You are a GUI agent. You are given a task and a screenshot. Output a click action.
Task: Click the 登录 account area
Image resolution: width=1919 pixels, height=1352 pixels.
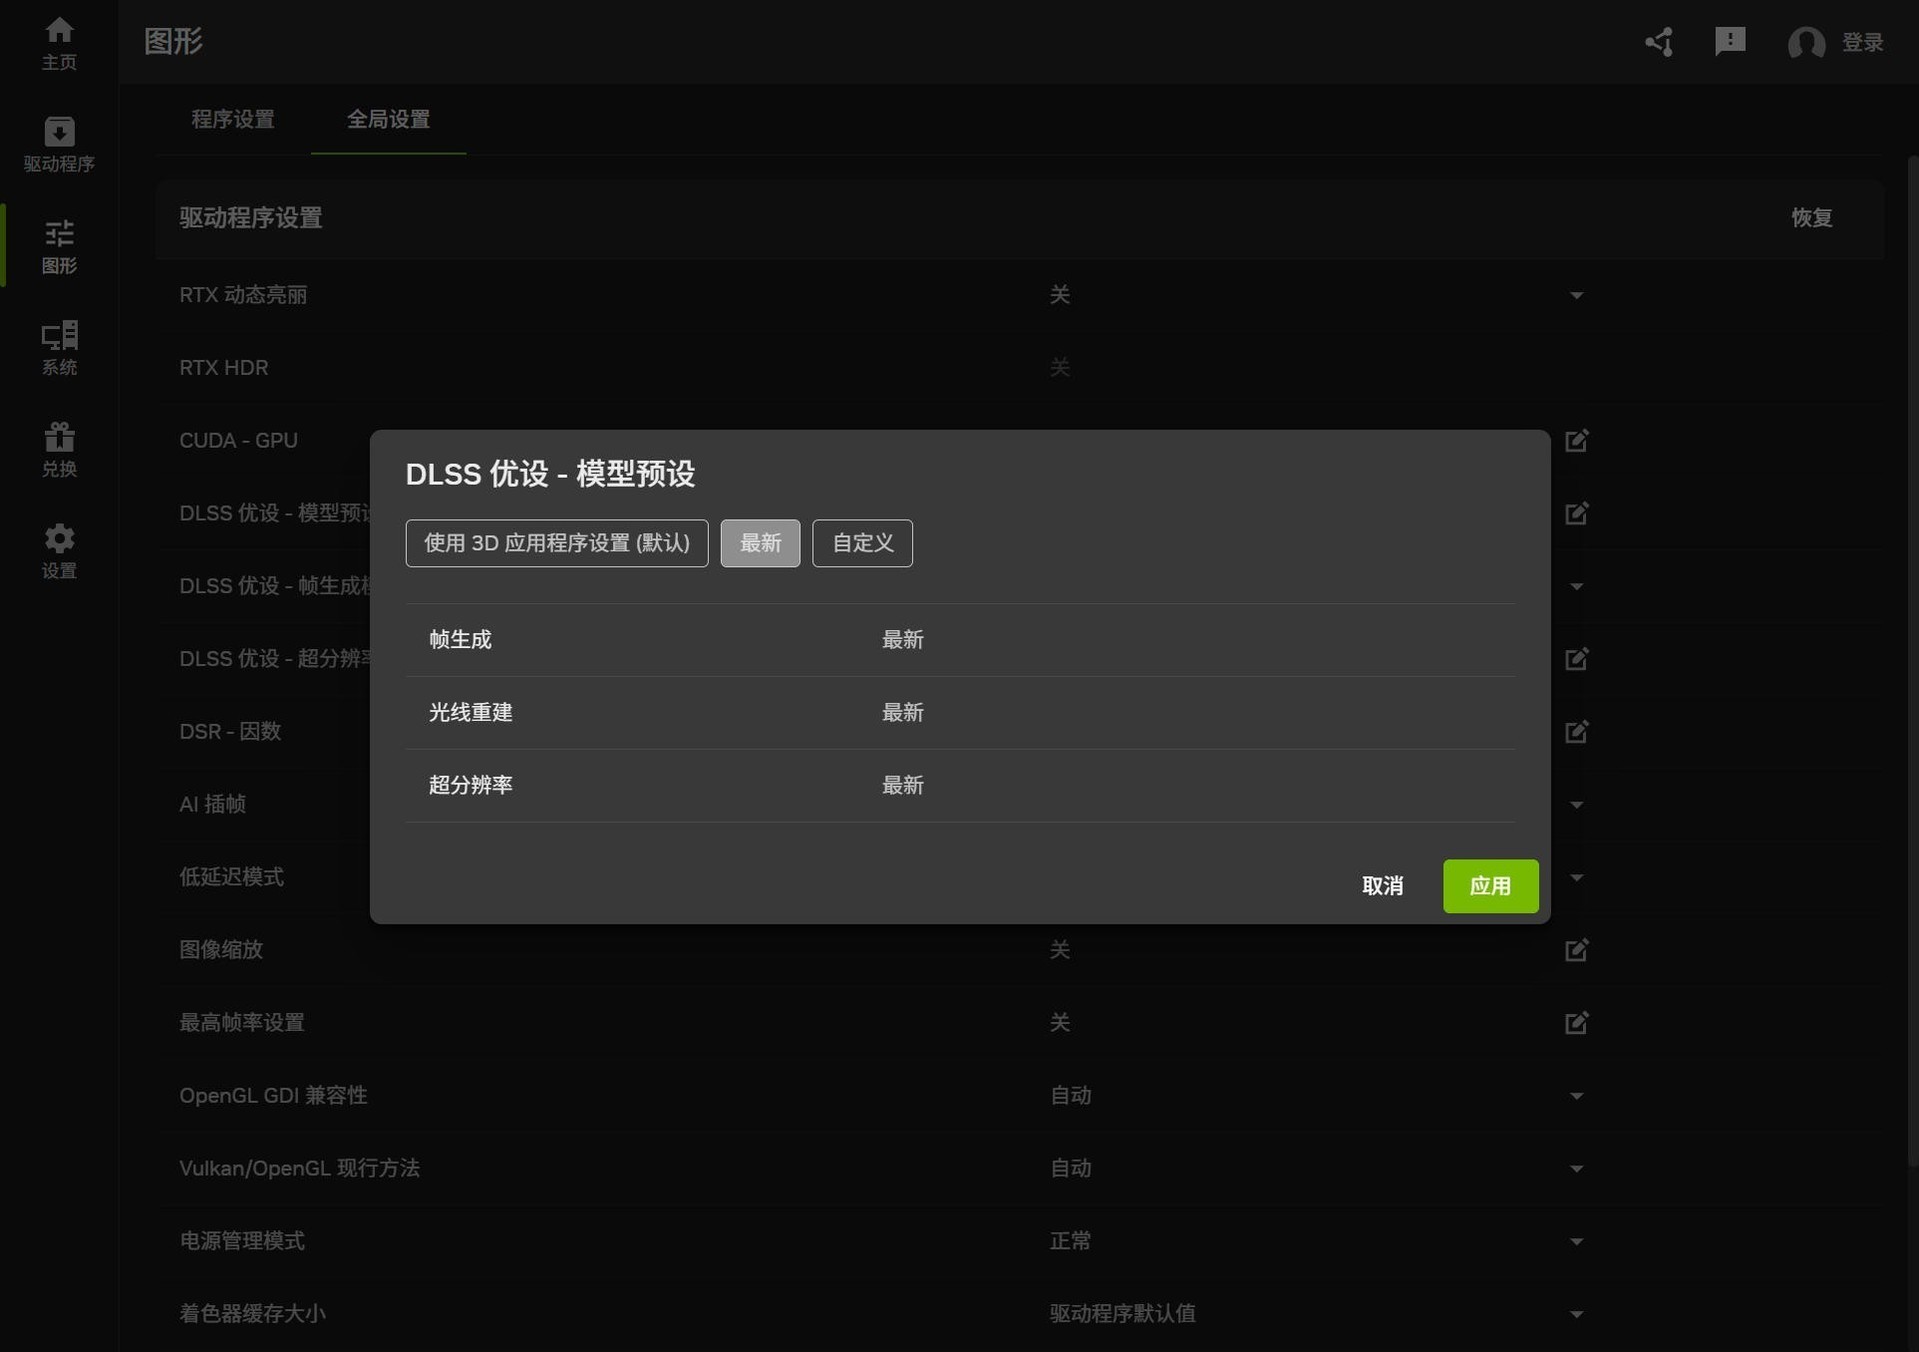(1863, 42)
